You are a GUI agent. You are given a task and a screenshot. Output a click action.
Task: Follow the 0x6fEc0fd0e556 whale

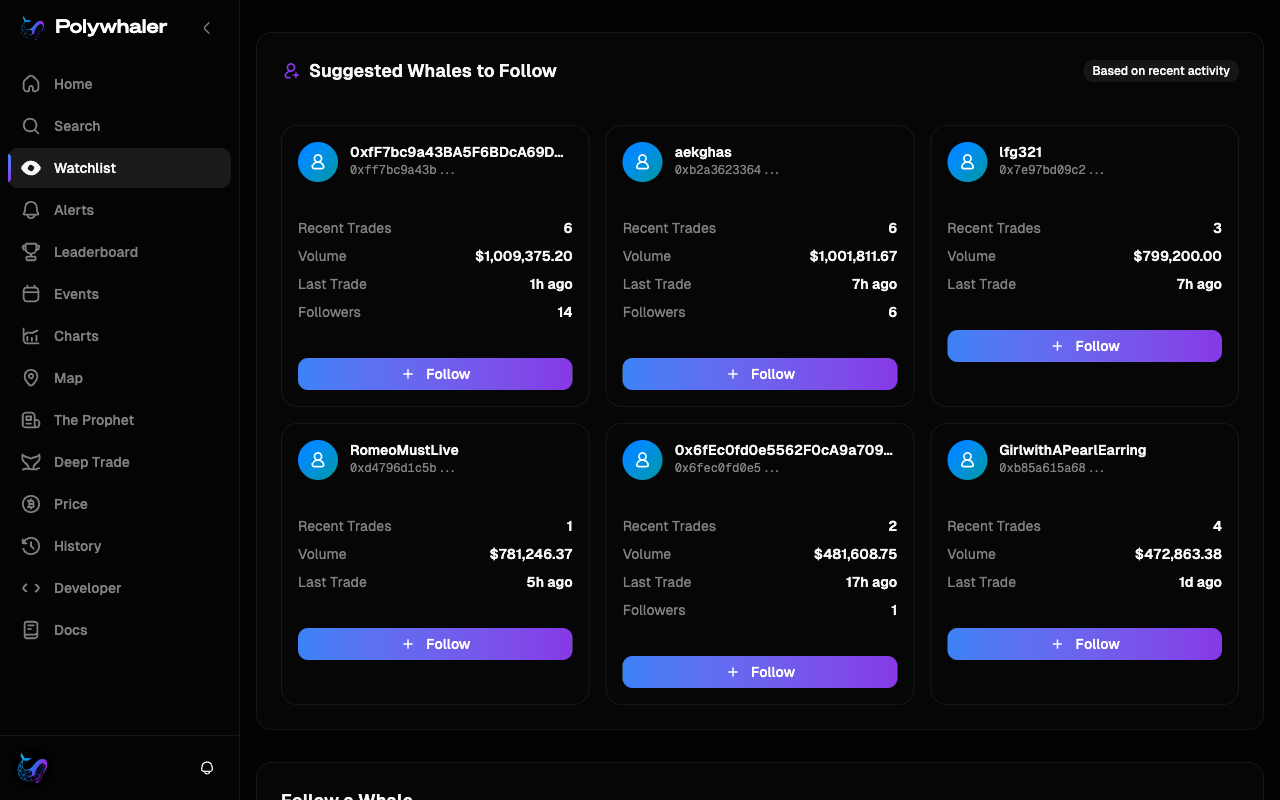(760, 672)
